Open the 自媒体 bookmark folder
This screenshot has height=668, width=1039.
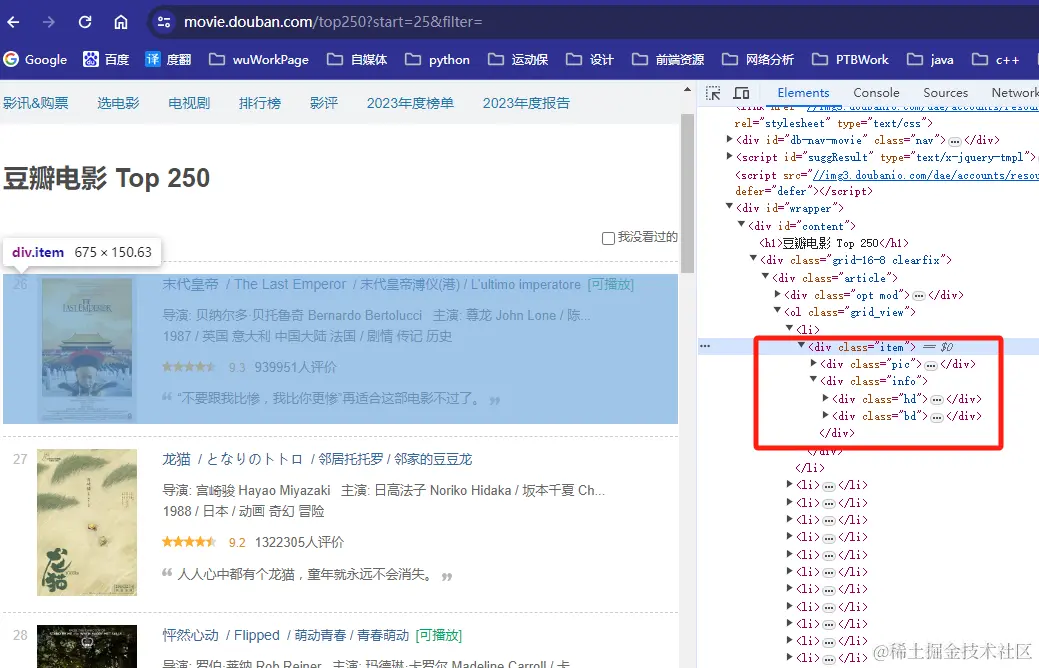[x=357, y=60]
